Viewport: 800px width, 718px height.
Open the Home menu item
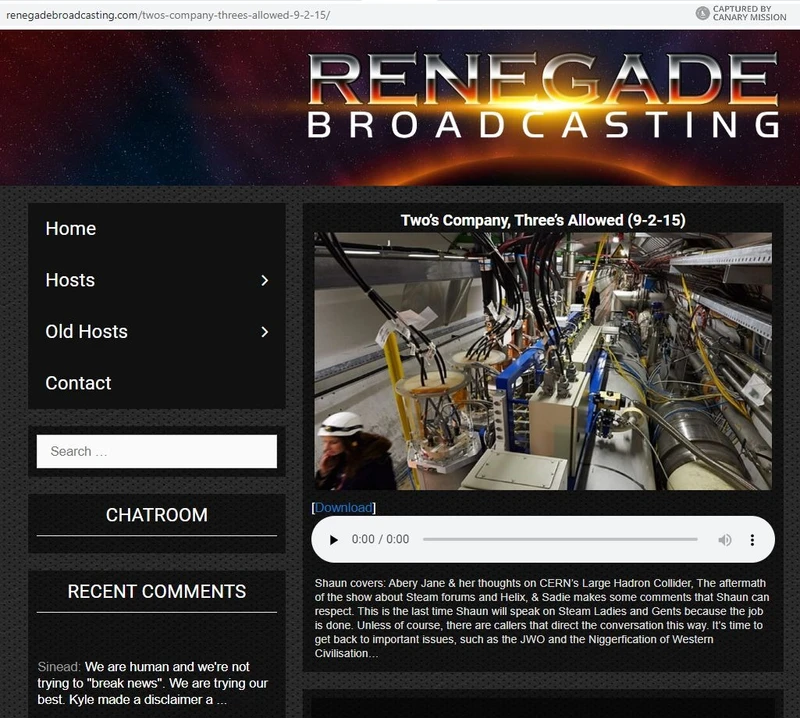pyautogui.click(x=70, y=228)
